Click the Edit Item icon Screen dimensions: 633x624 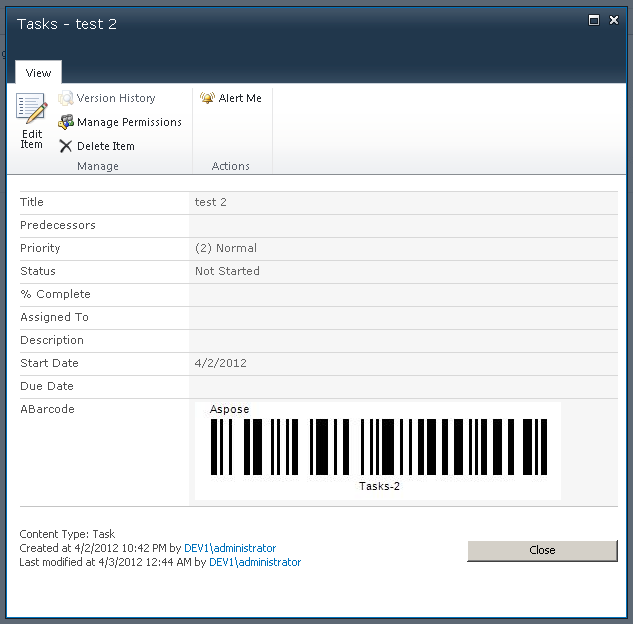(31, 110)
